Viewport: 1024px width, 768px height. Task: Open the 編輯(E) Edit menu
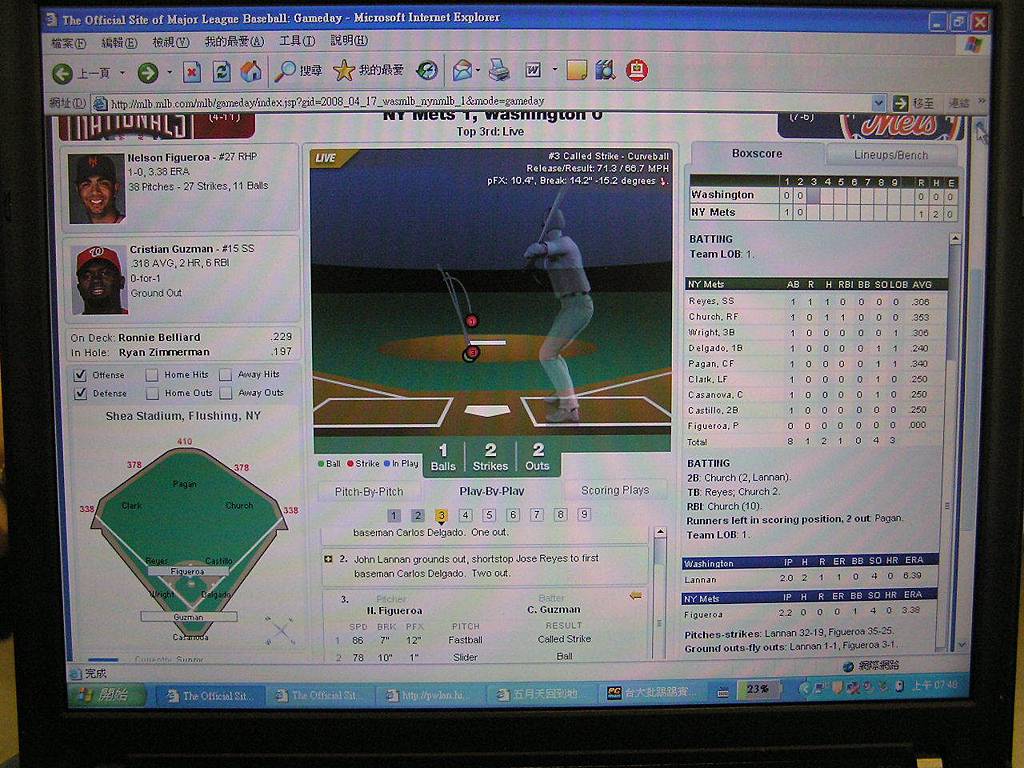pos(119,43)
